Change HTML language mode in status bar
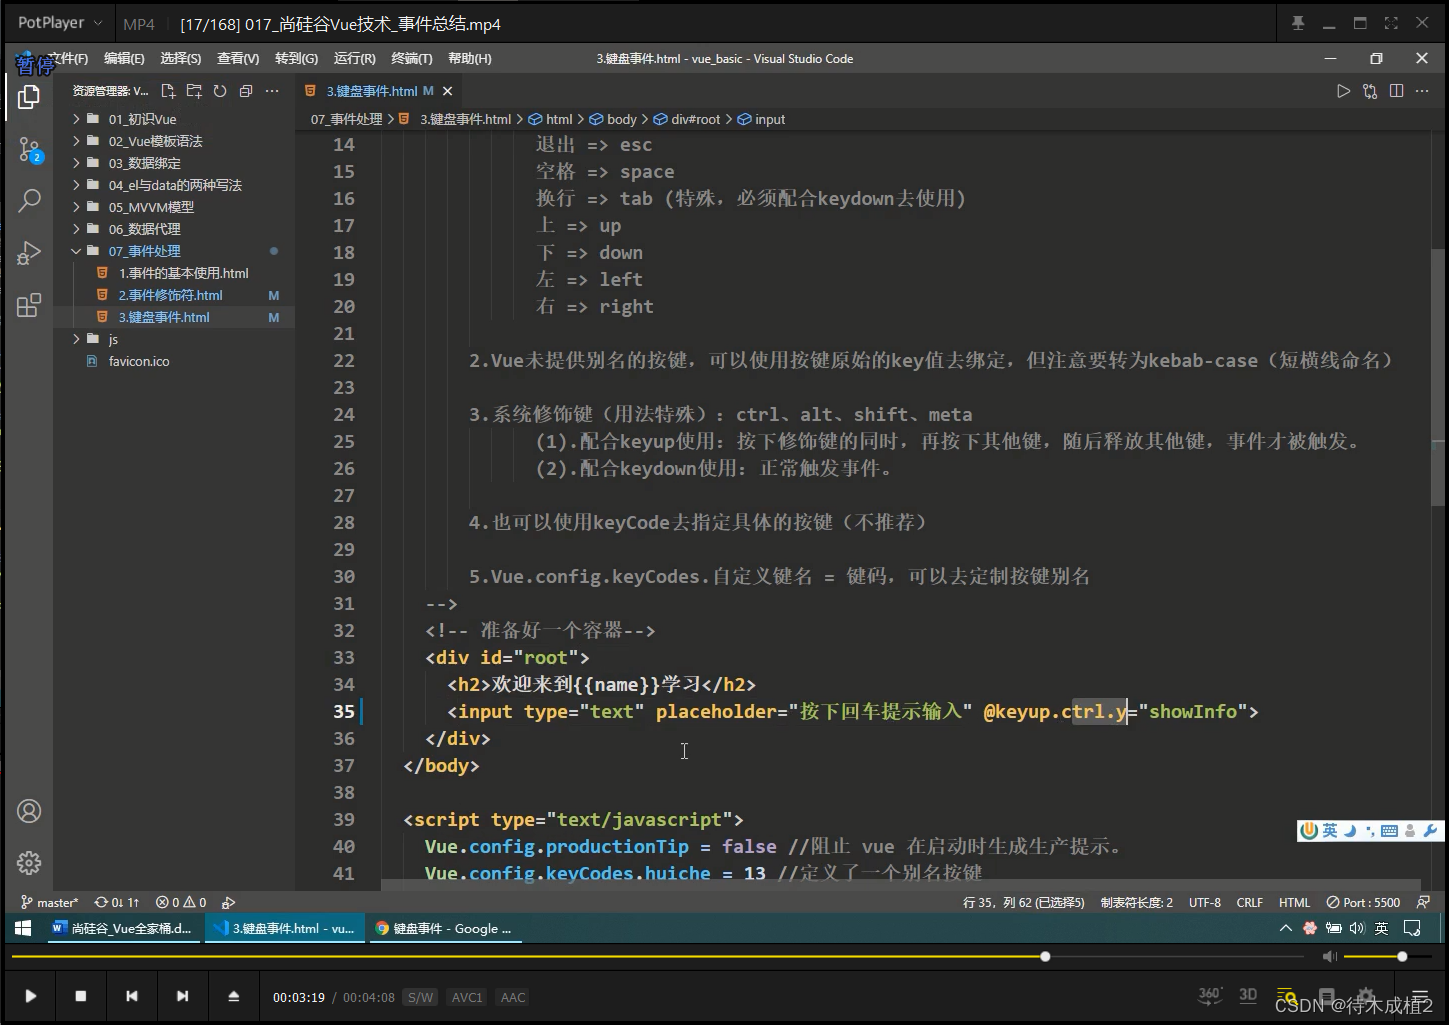 point(1294,902)
